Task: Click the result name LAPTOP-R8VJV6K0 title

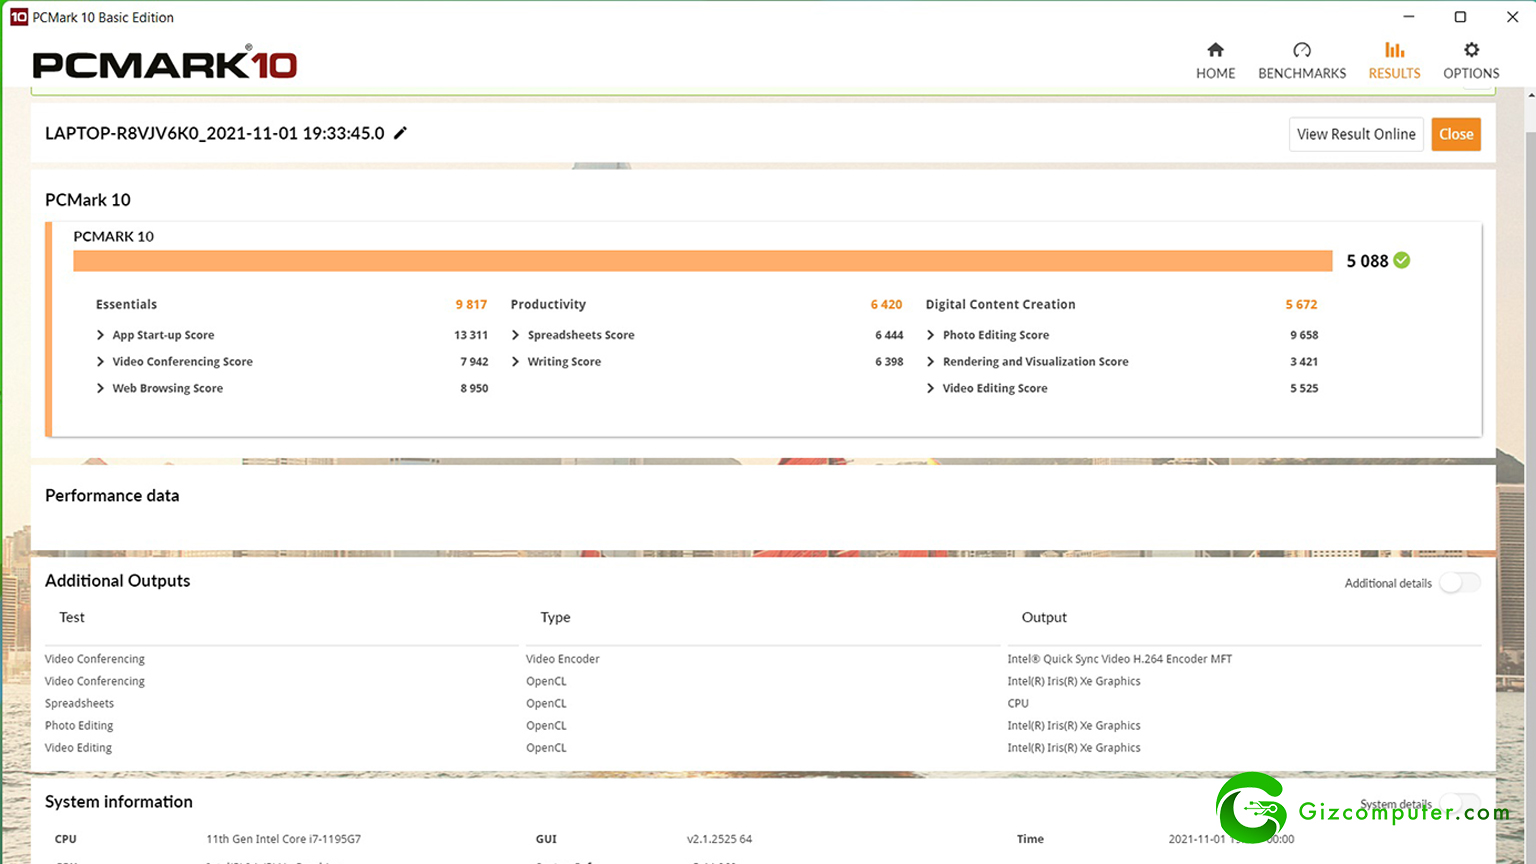Action: [215, 133]
